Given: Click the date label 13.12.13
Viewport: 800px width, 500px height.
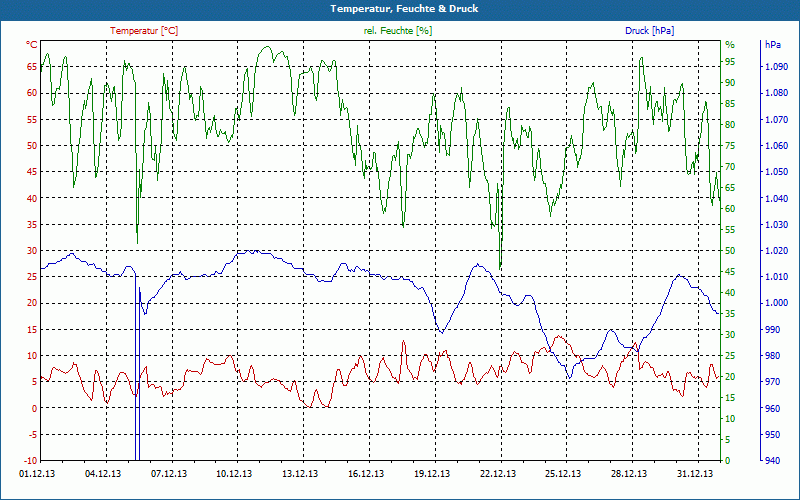Looking at the screenshot, I should (x=300, y=474).
